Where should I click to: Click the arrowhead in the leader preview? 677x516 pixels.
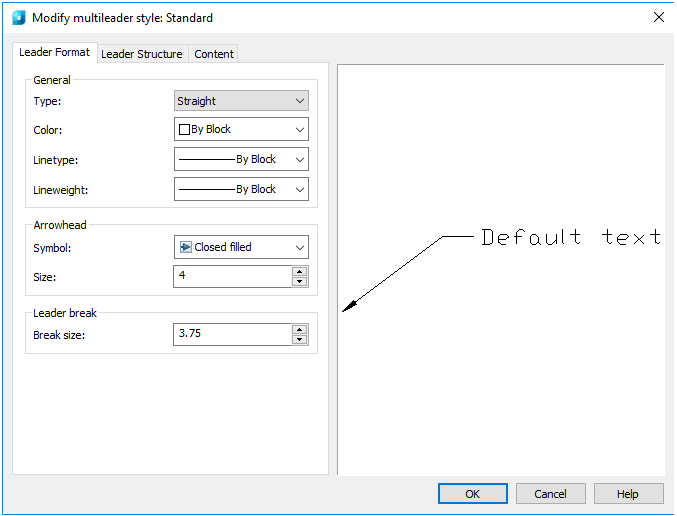point(349,306)
